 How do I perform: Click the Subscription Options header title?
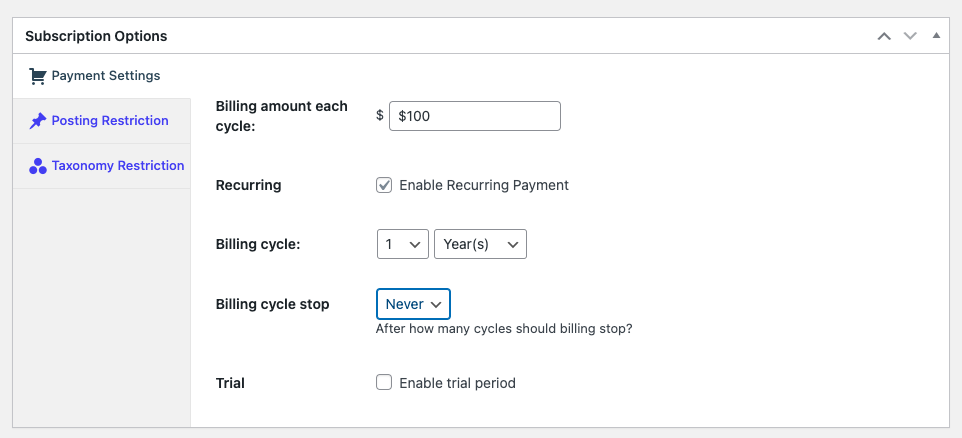click(x=96, y=36)
